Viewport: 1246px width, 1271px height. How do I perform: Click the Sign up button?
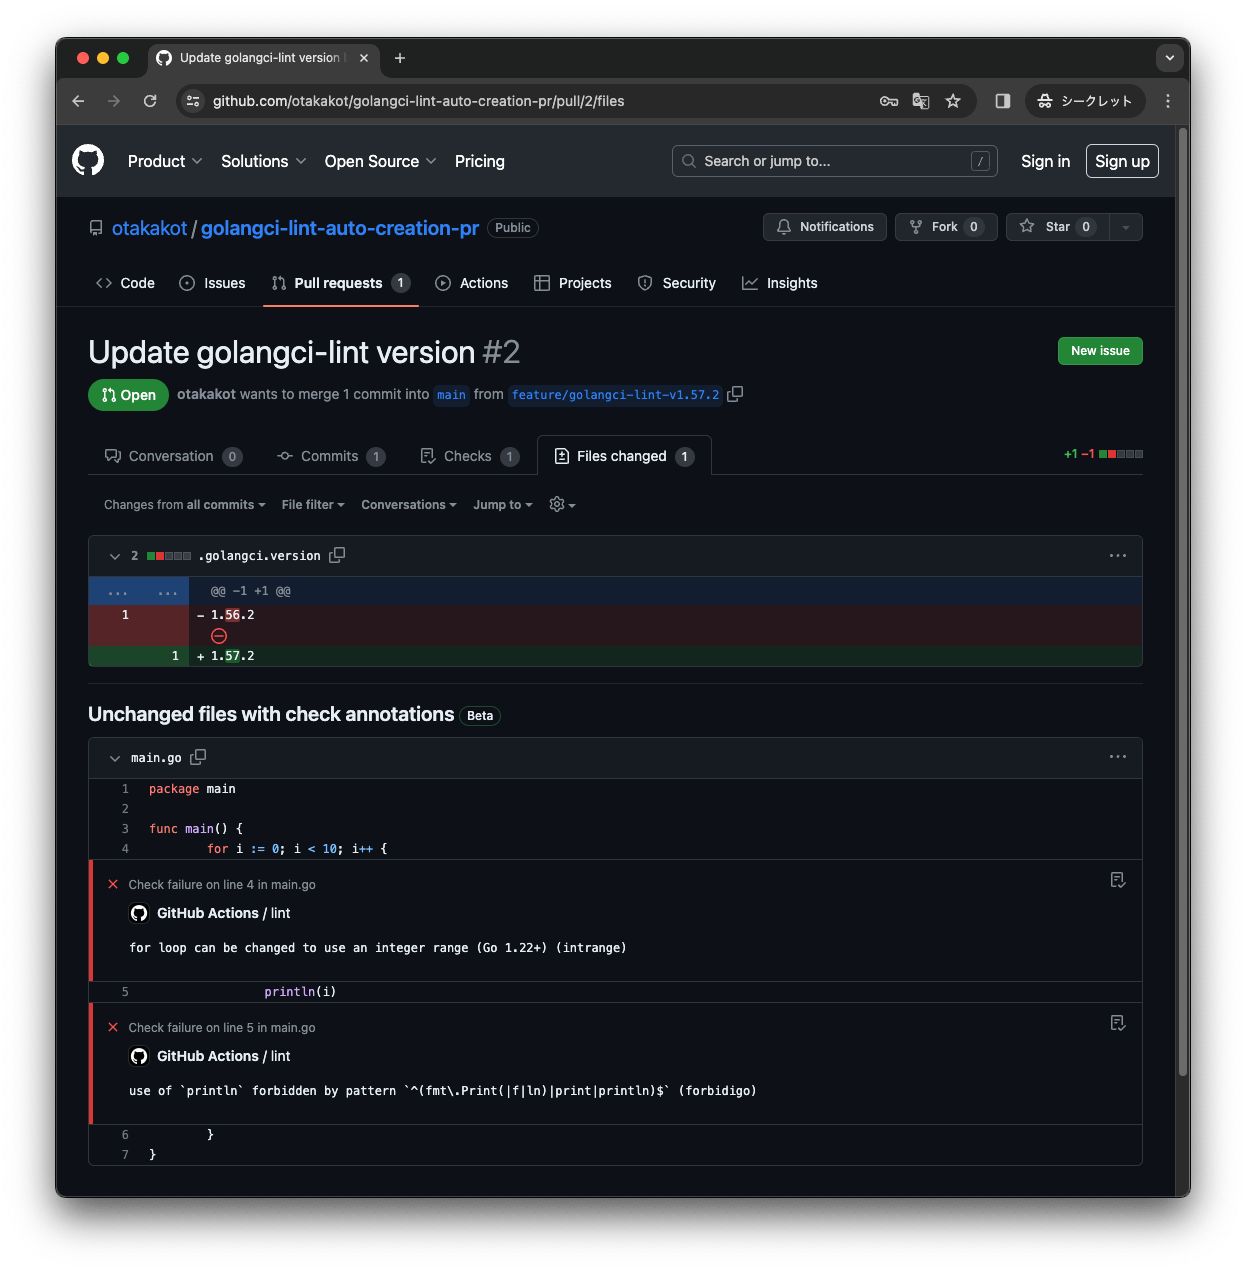[1122, 161]
